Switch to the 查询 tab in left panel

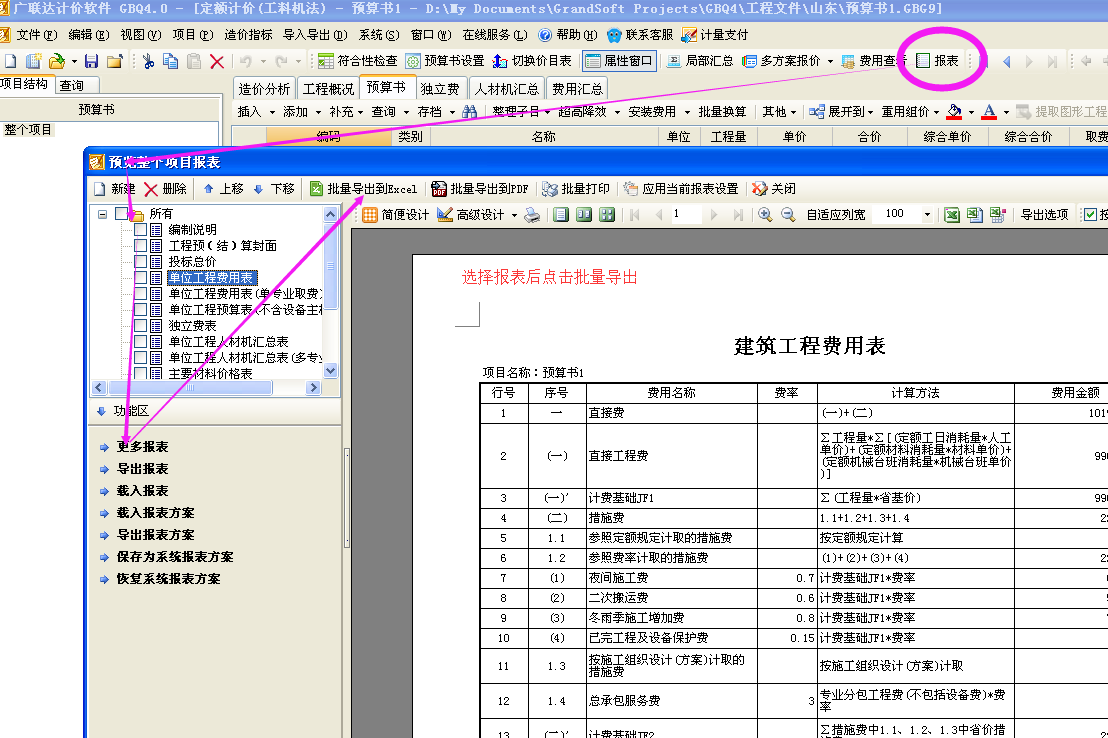[71, 86]
